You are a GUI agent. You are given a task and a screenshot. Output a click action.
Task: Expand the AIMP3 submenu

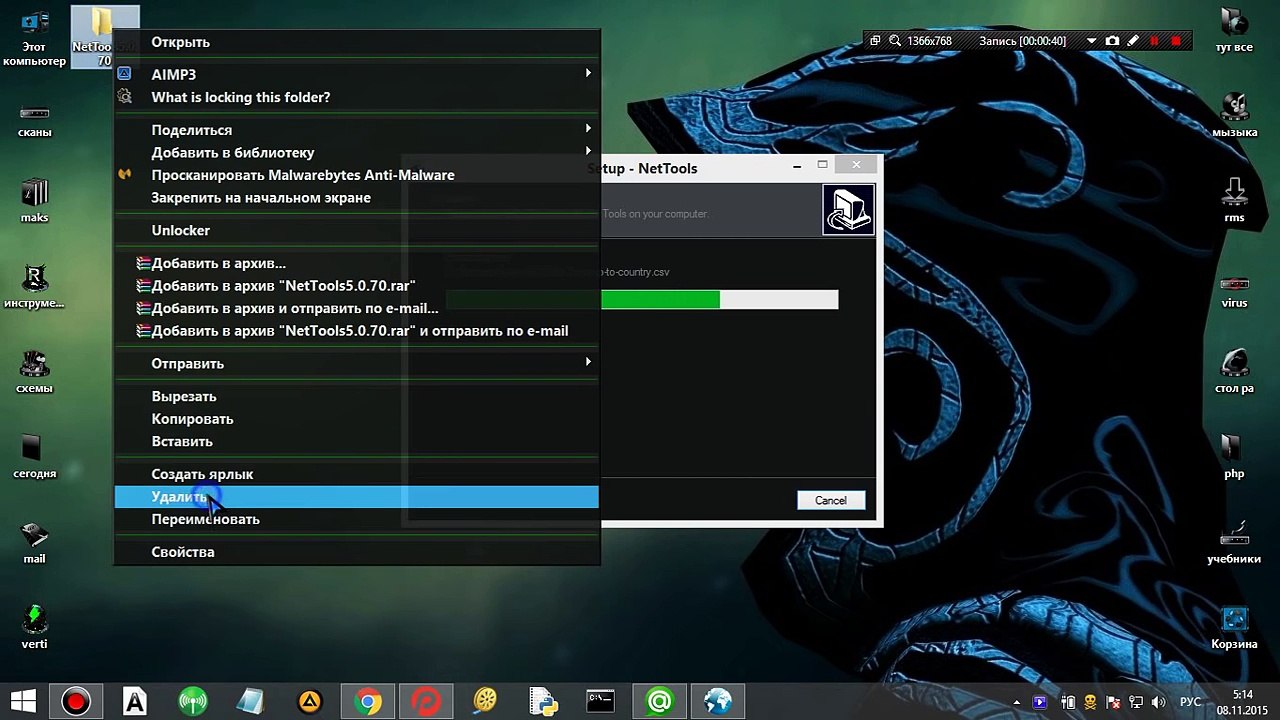pos(356,74)
